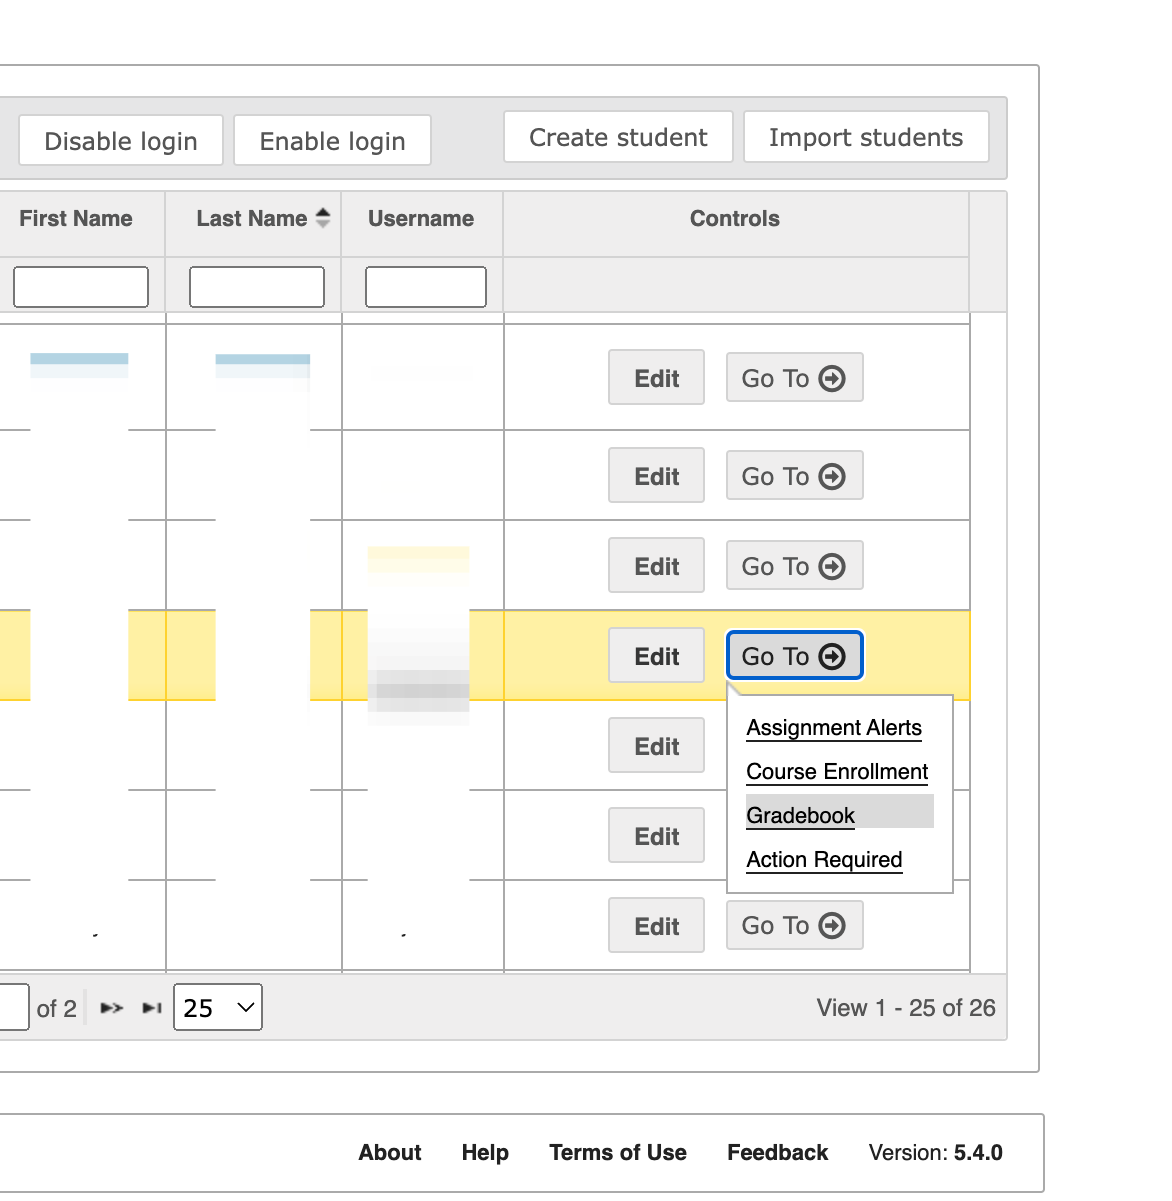
Task: Choose Assignment Alerts from the Go To menu
Action: pyautogui.click(x=834, y=728)
